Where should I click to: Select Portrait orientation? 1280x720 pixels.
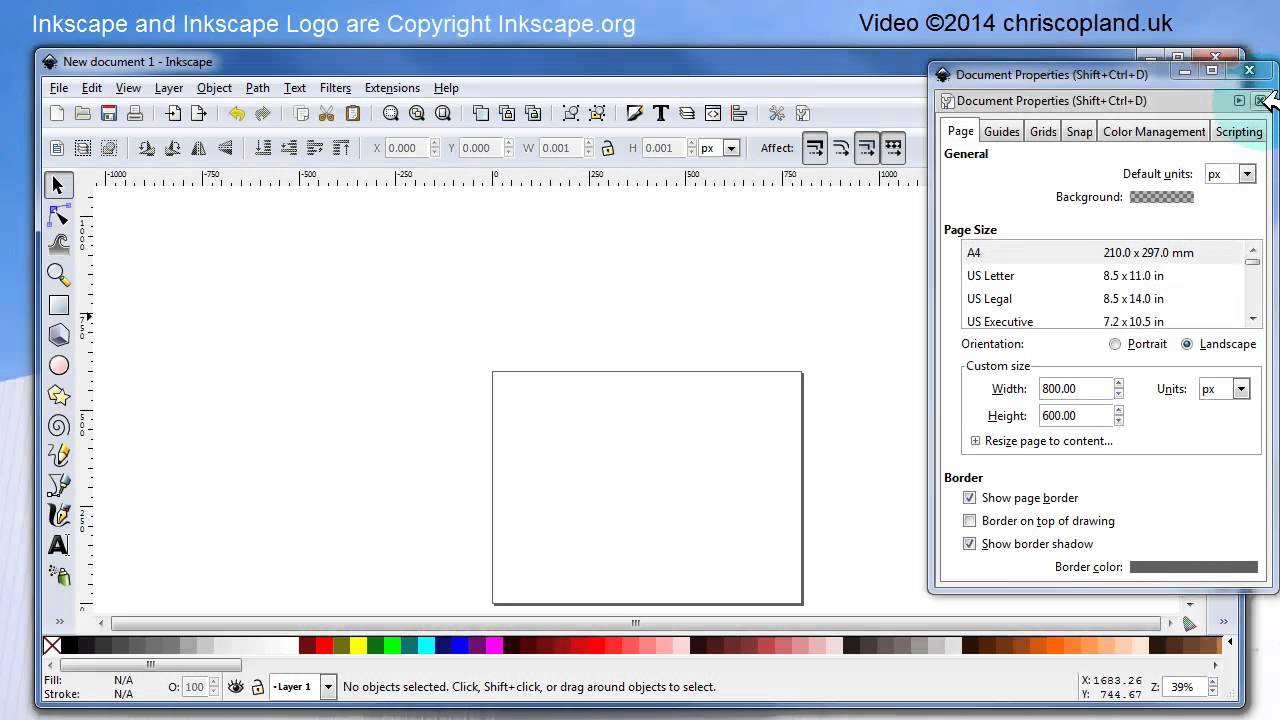[x=1115, y=344]
